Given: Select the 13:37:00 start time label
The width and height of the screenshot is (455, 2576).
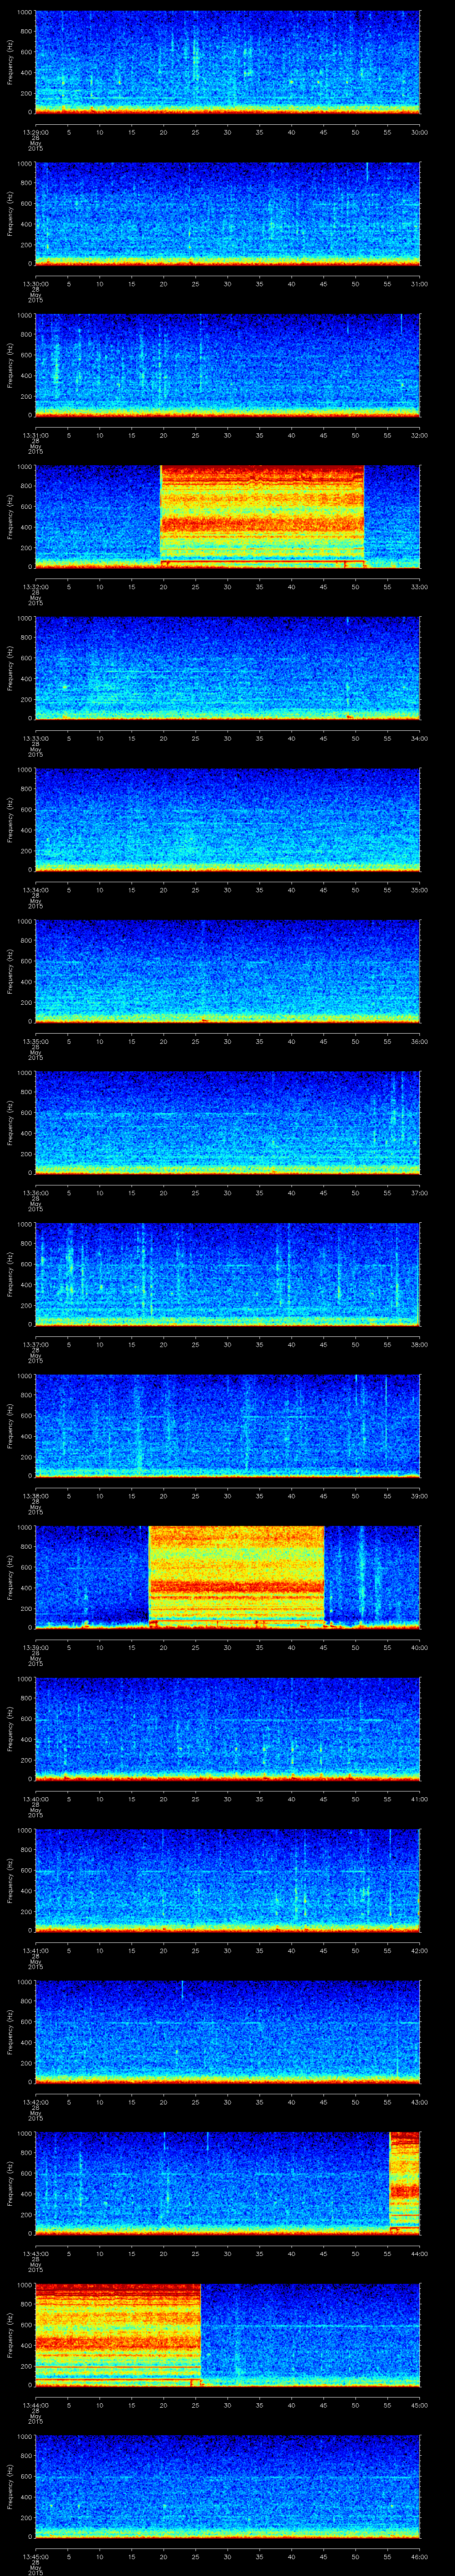Looking at the screenshot, I should coord(35,1344).
